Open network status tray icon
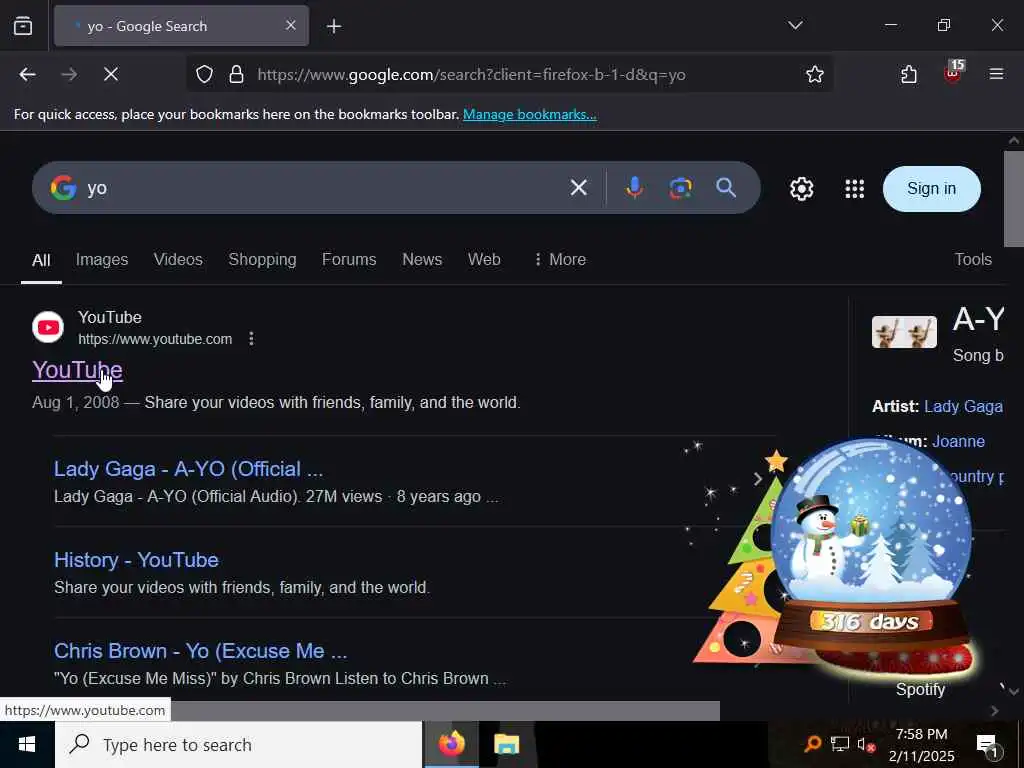Image resolution: width=1024 pixels, height=768 pixels. [840, 744]
